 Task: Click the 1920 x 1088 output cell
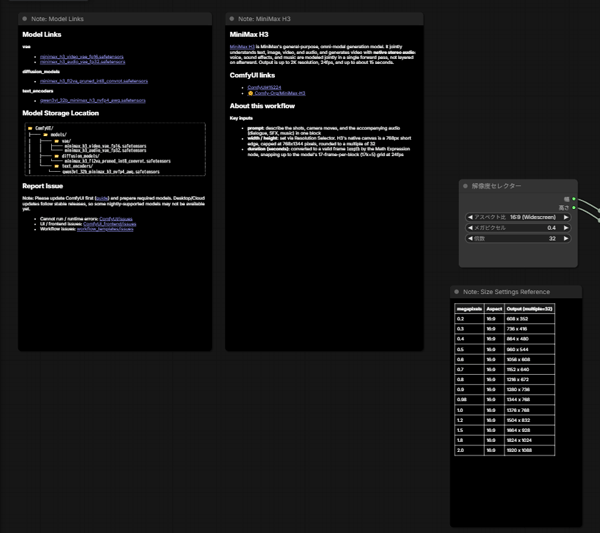529,450
